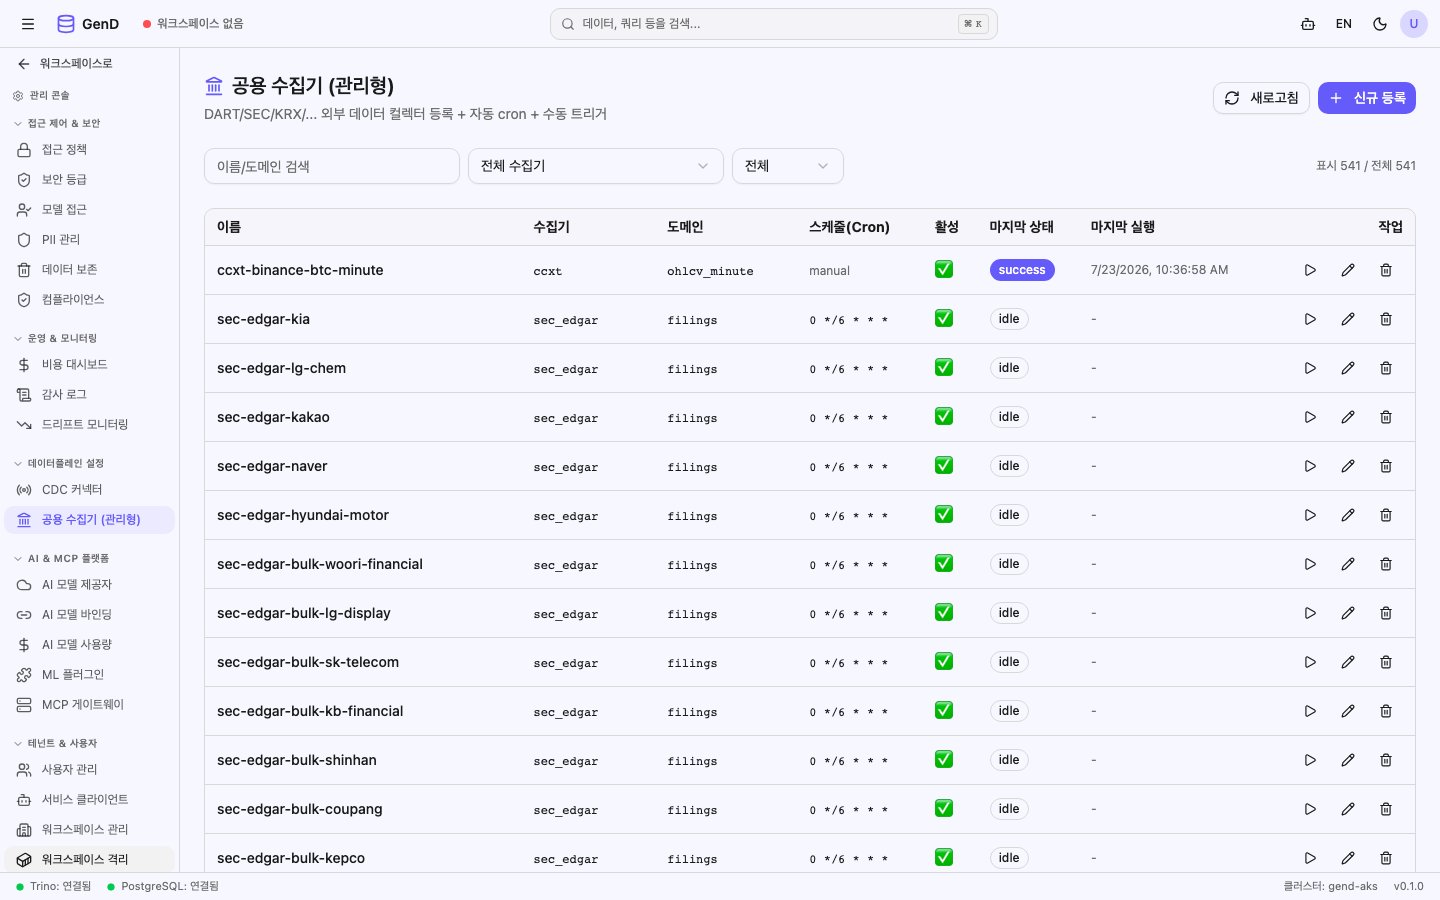The image size is (1440, 900).
Task: Toggle active checkbox for sec-edgar-kakao
Action: [944, 416]
